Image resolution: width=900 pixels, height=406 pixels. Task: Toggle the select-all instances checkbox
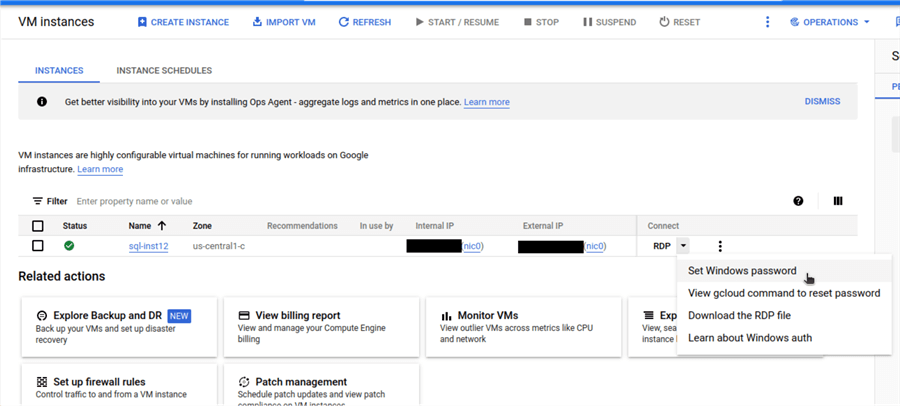coord(38,226)
